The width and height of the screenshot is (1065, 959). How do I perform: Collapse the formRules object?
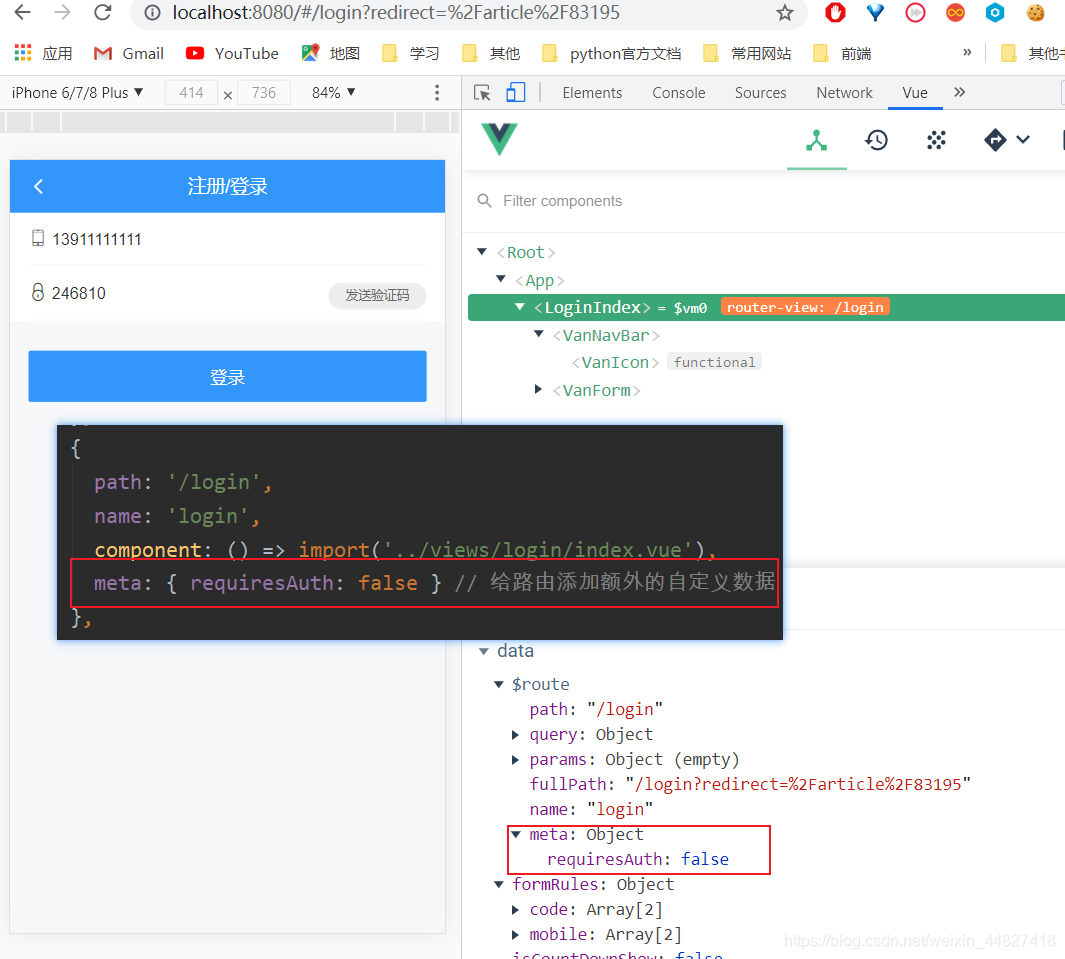click(499, 884)
